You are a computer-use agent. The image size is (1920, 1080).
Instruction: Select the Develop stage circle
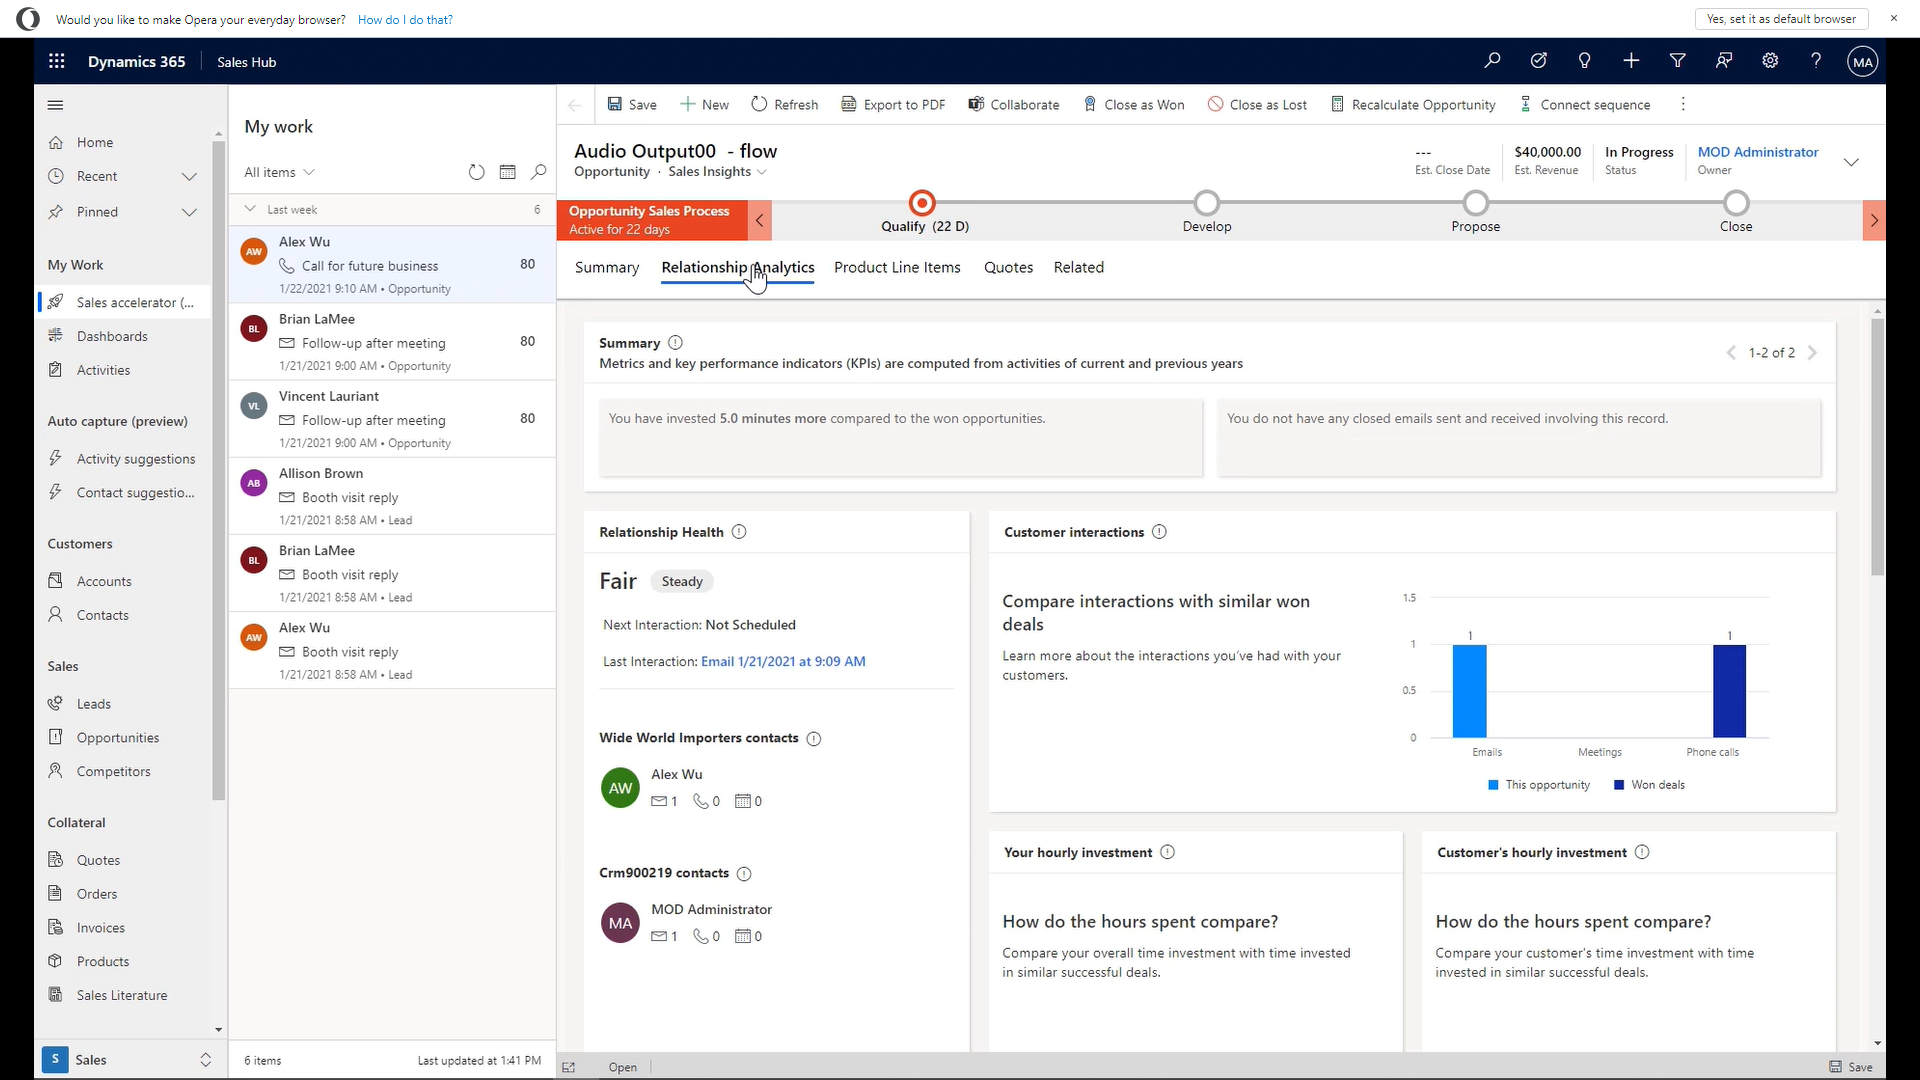click(x=1207, y=204)
